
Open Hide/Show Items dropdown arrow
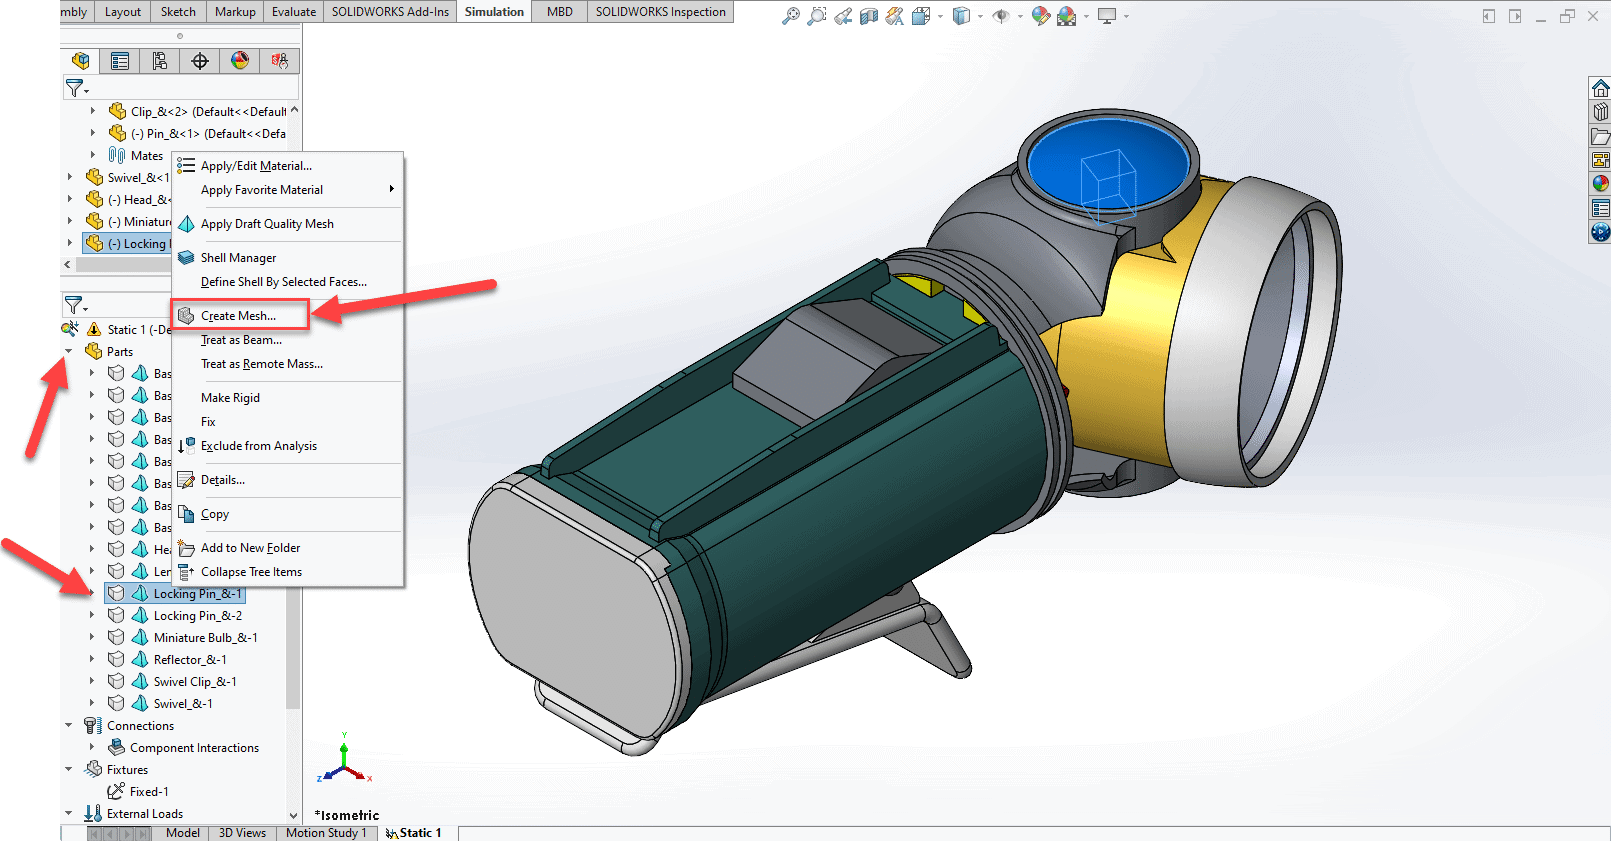[x=1020, y=16]
